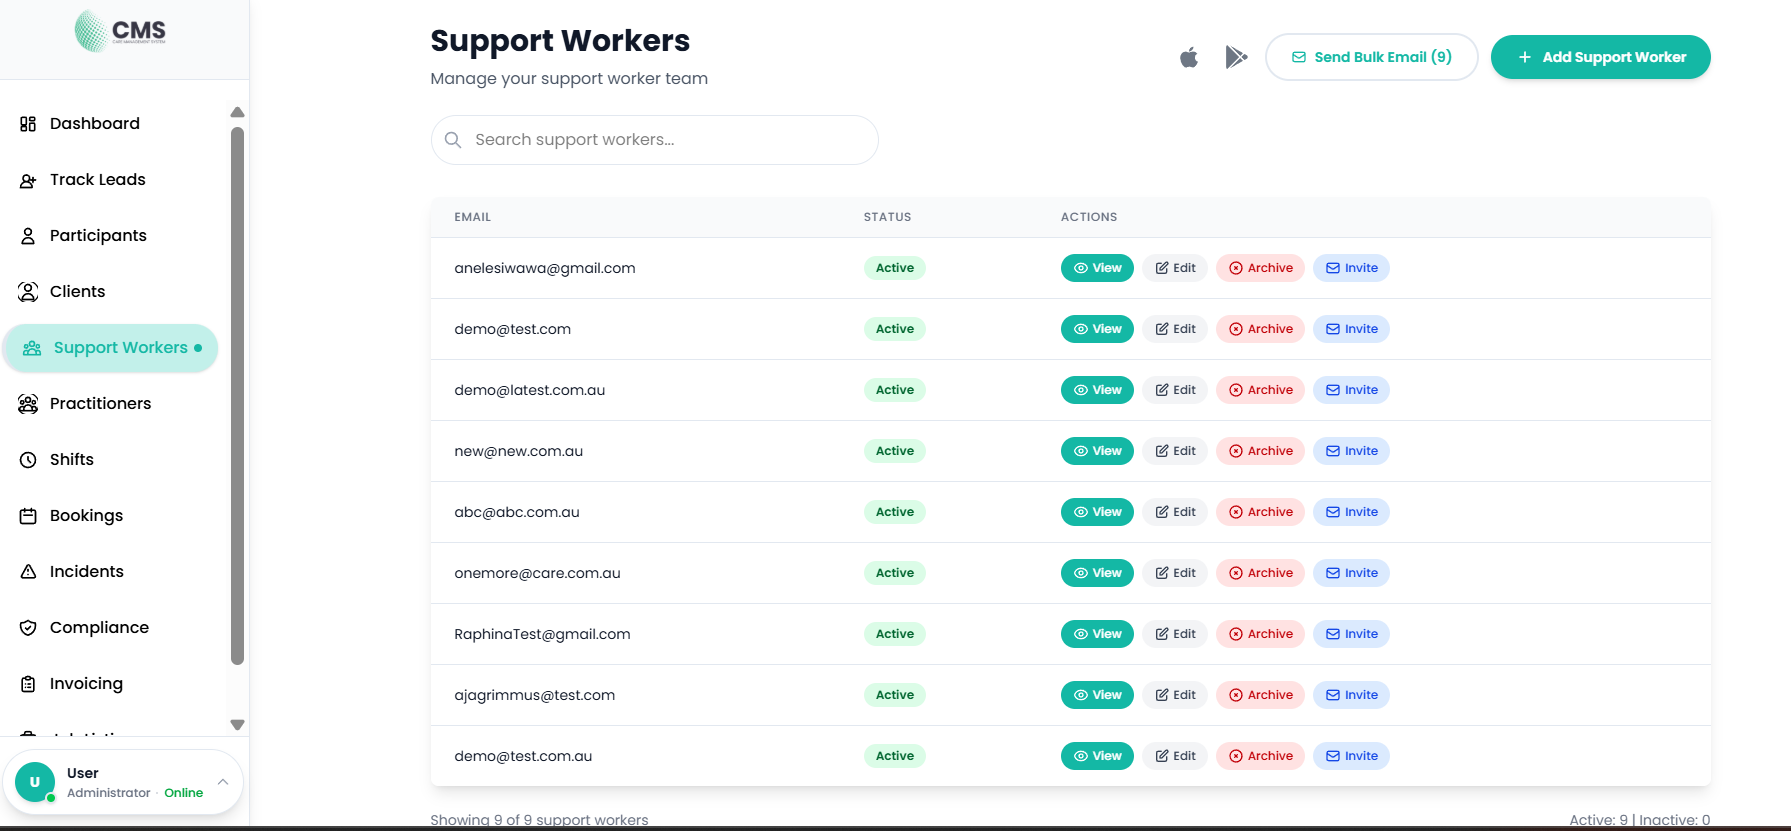Click sidebar scroll down arrow

237,725
